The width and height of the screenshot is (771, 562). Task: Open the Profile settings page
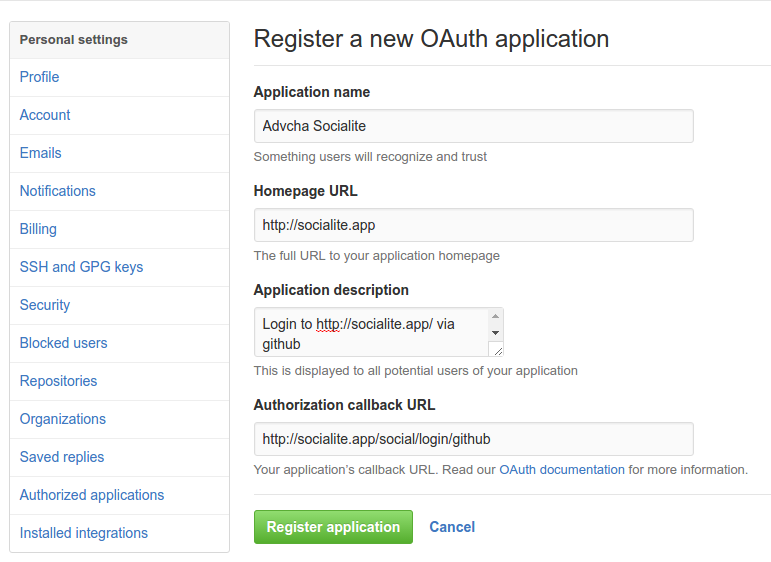[40, 77]
